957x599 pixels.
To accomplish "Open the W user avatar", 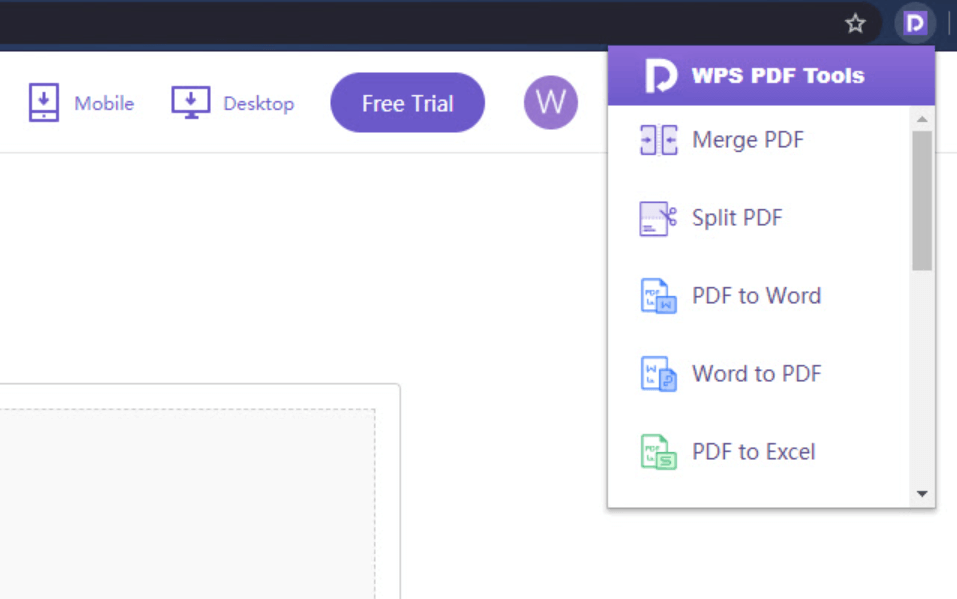I will [551, 102].
